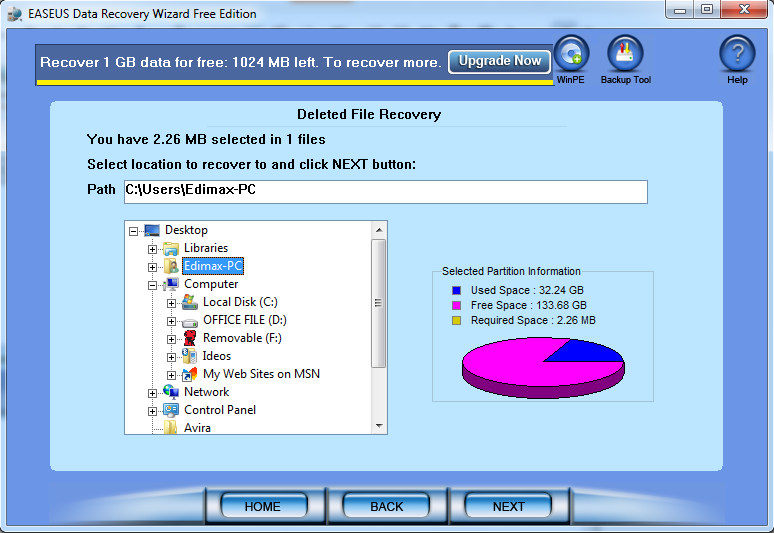Click the Upgrade Now button
The width and height of the screenshot is (774, 533).
pos(500,61)
